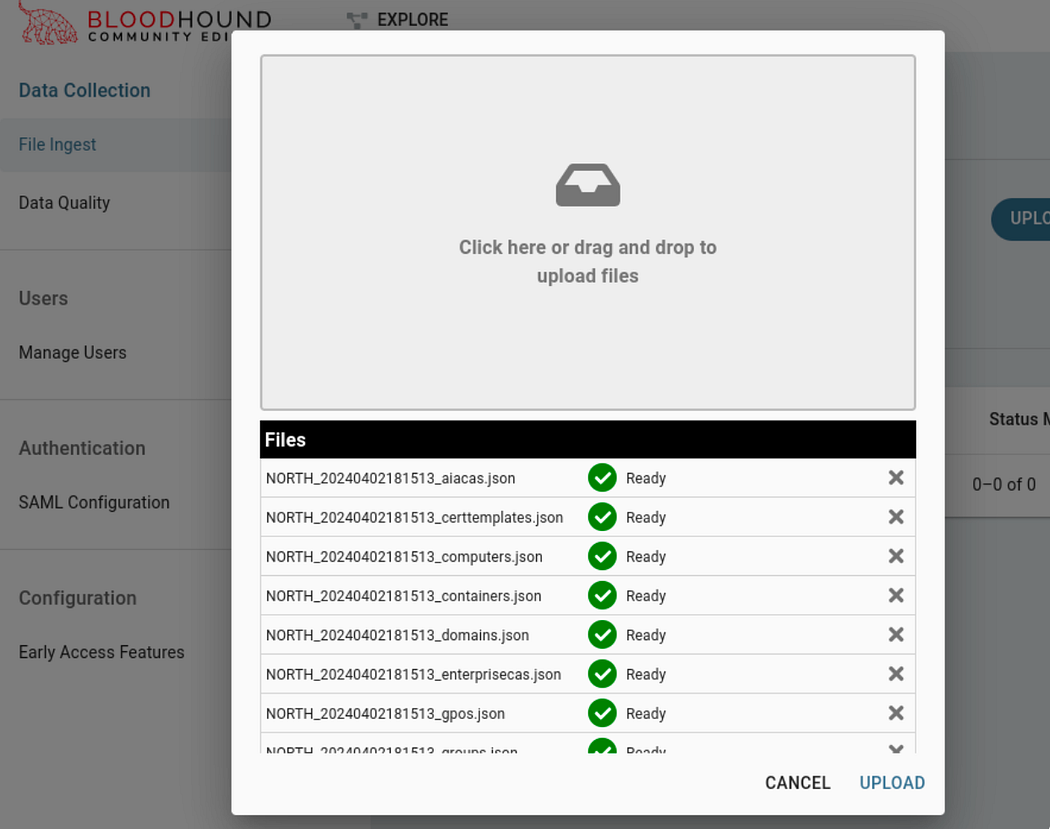Click Ready status of gpos.json

click(646, 714)
